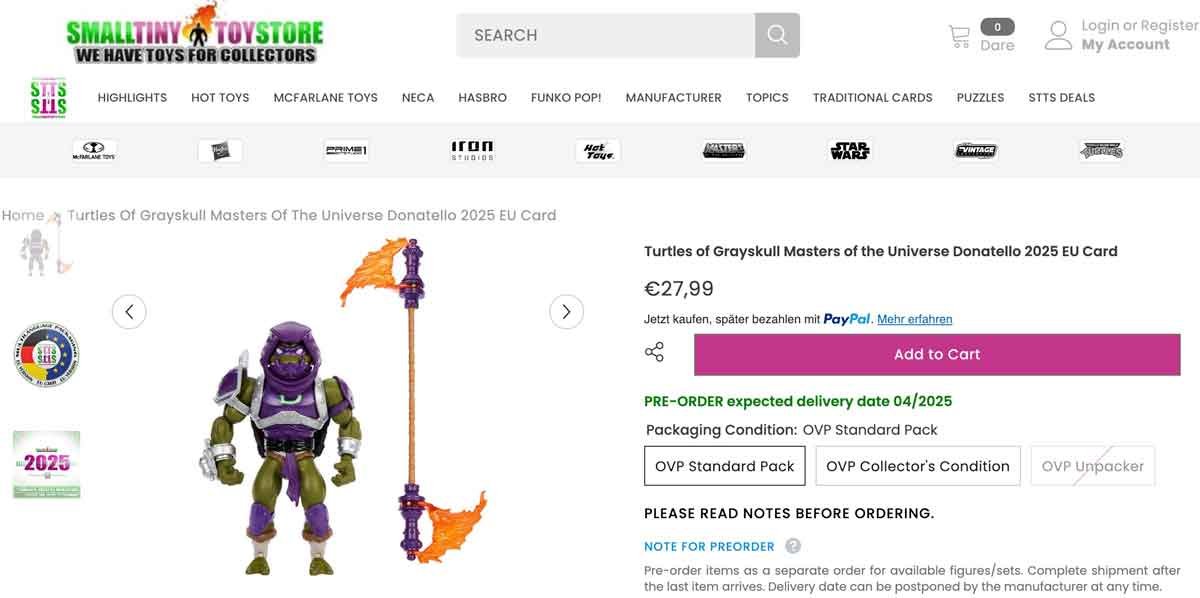
Task: Open the STTS Deals section
Action: coord(1061,97)
